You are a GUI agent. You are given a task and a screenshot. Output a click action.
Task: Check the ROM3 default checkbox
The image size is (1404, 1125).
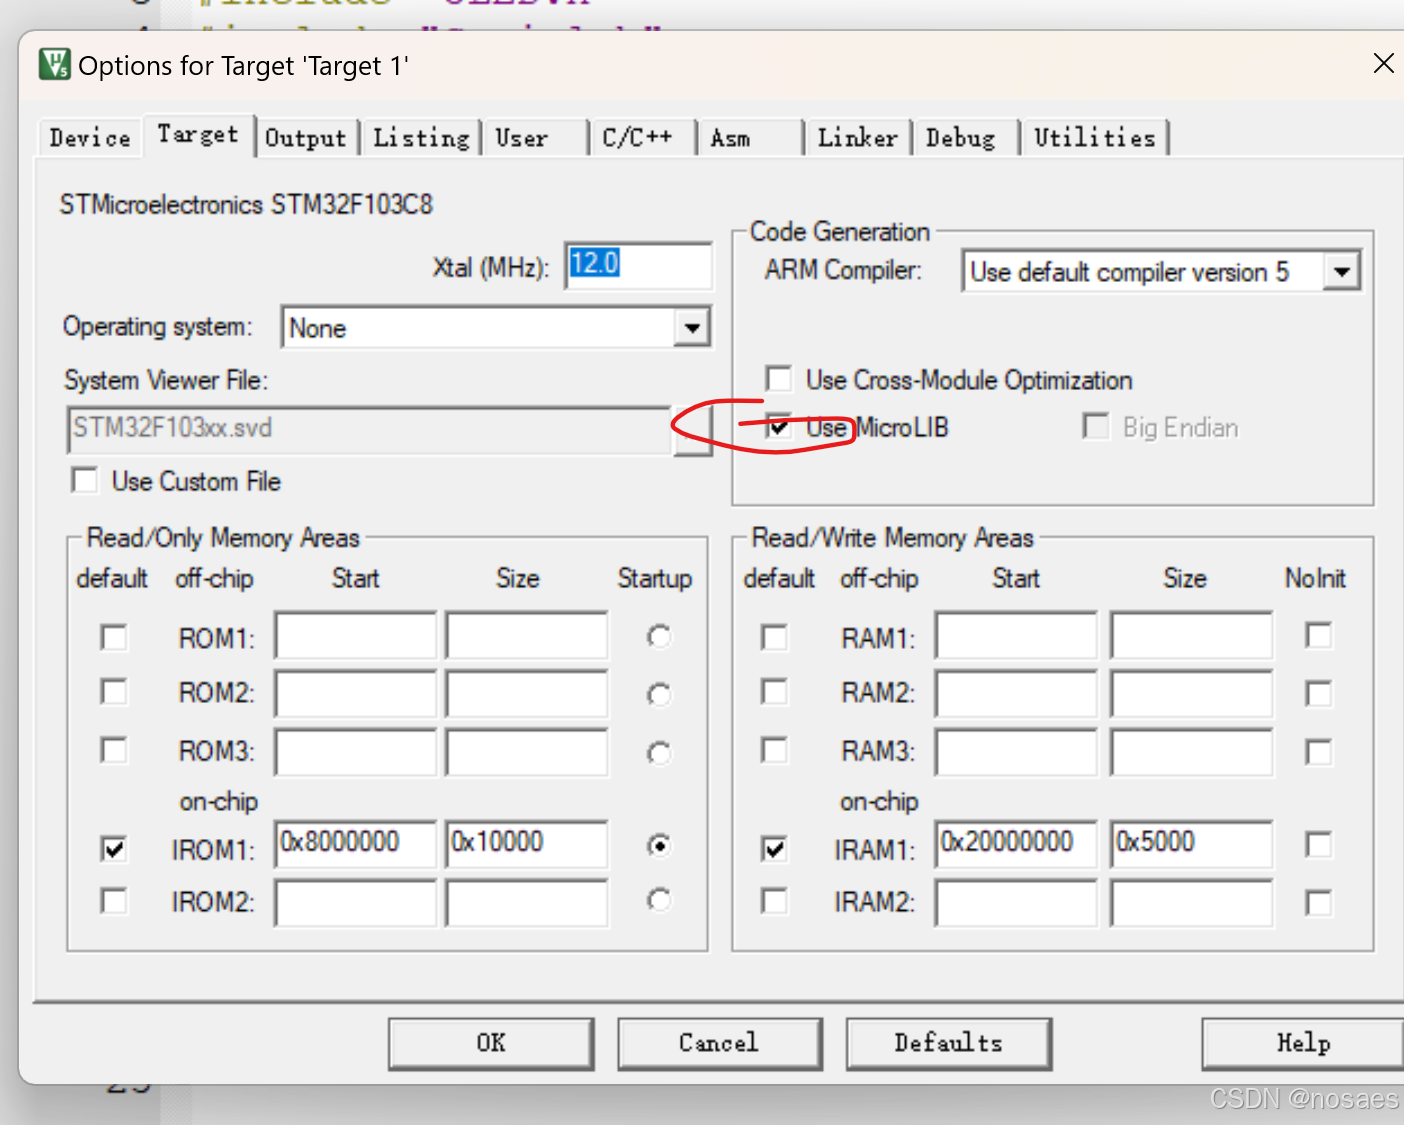coord(114,750)
